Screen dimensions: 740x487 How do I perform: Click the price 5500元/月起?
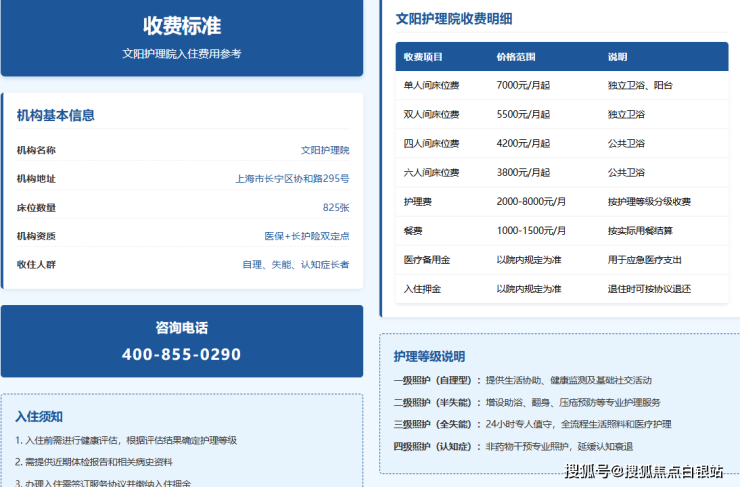pos(523,114)
